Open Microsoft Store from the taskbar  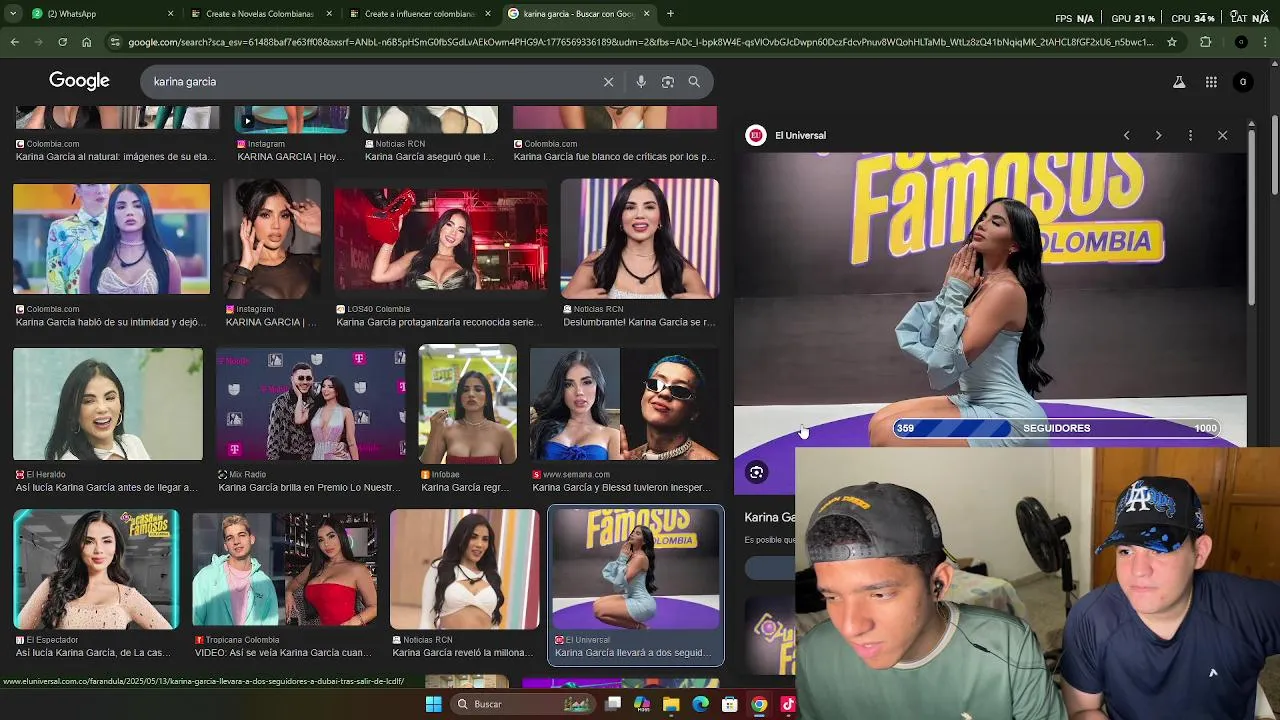tap(730, 704)
